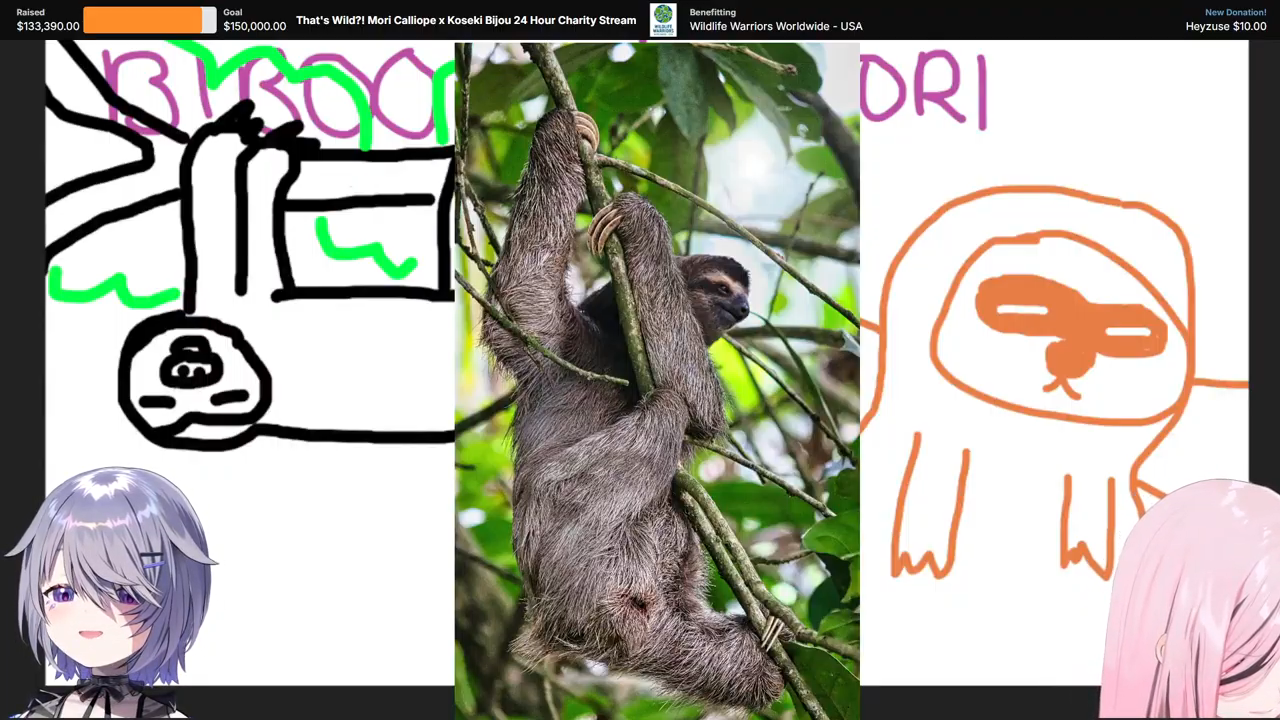Click the goal amount $150,000.00
Image resolution: width=1280 pixels, height=720 pixels.
(254, 26)
